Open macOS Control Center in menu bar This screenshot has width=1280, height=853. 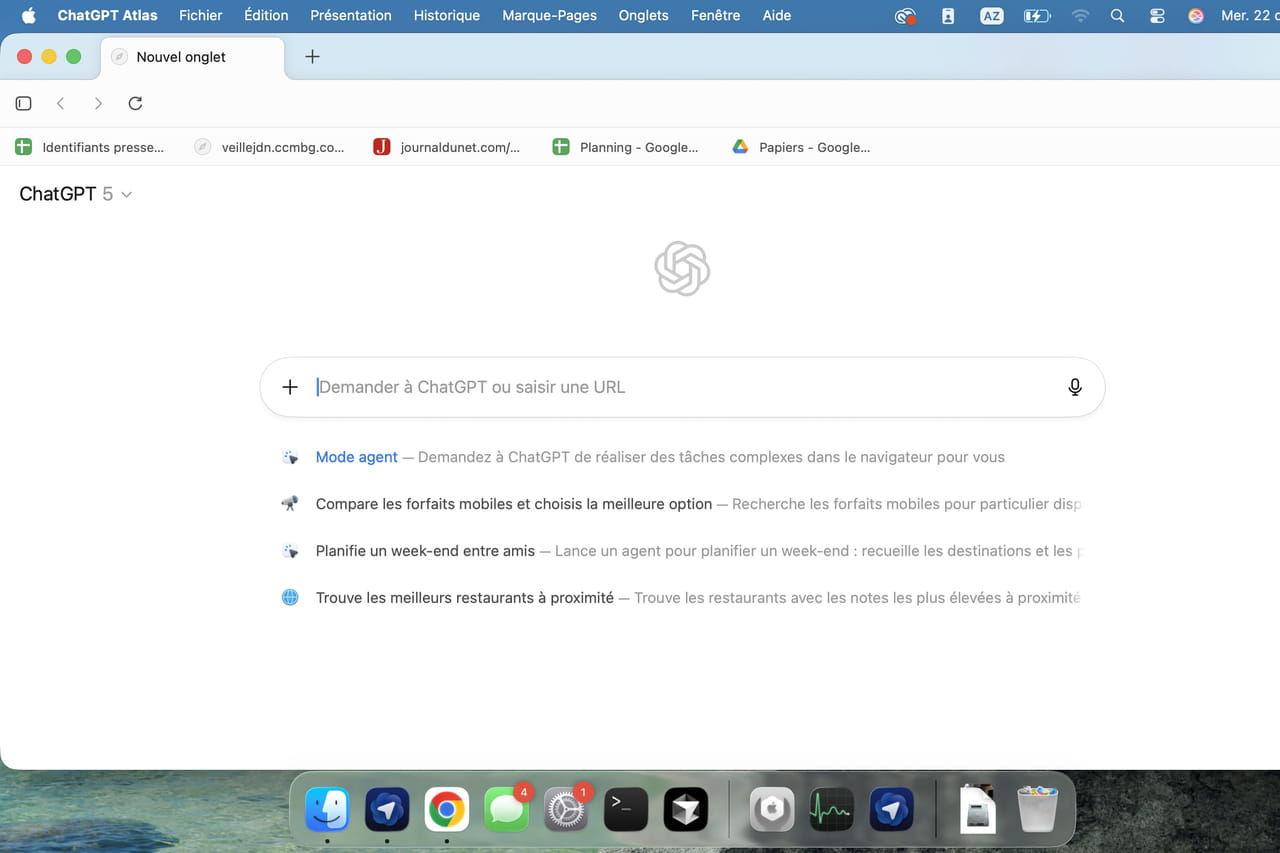click(x=1157, y=16)
